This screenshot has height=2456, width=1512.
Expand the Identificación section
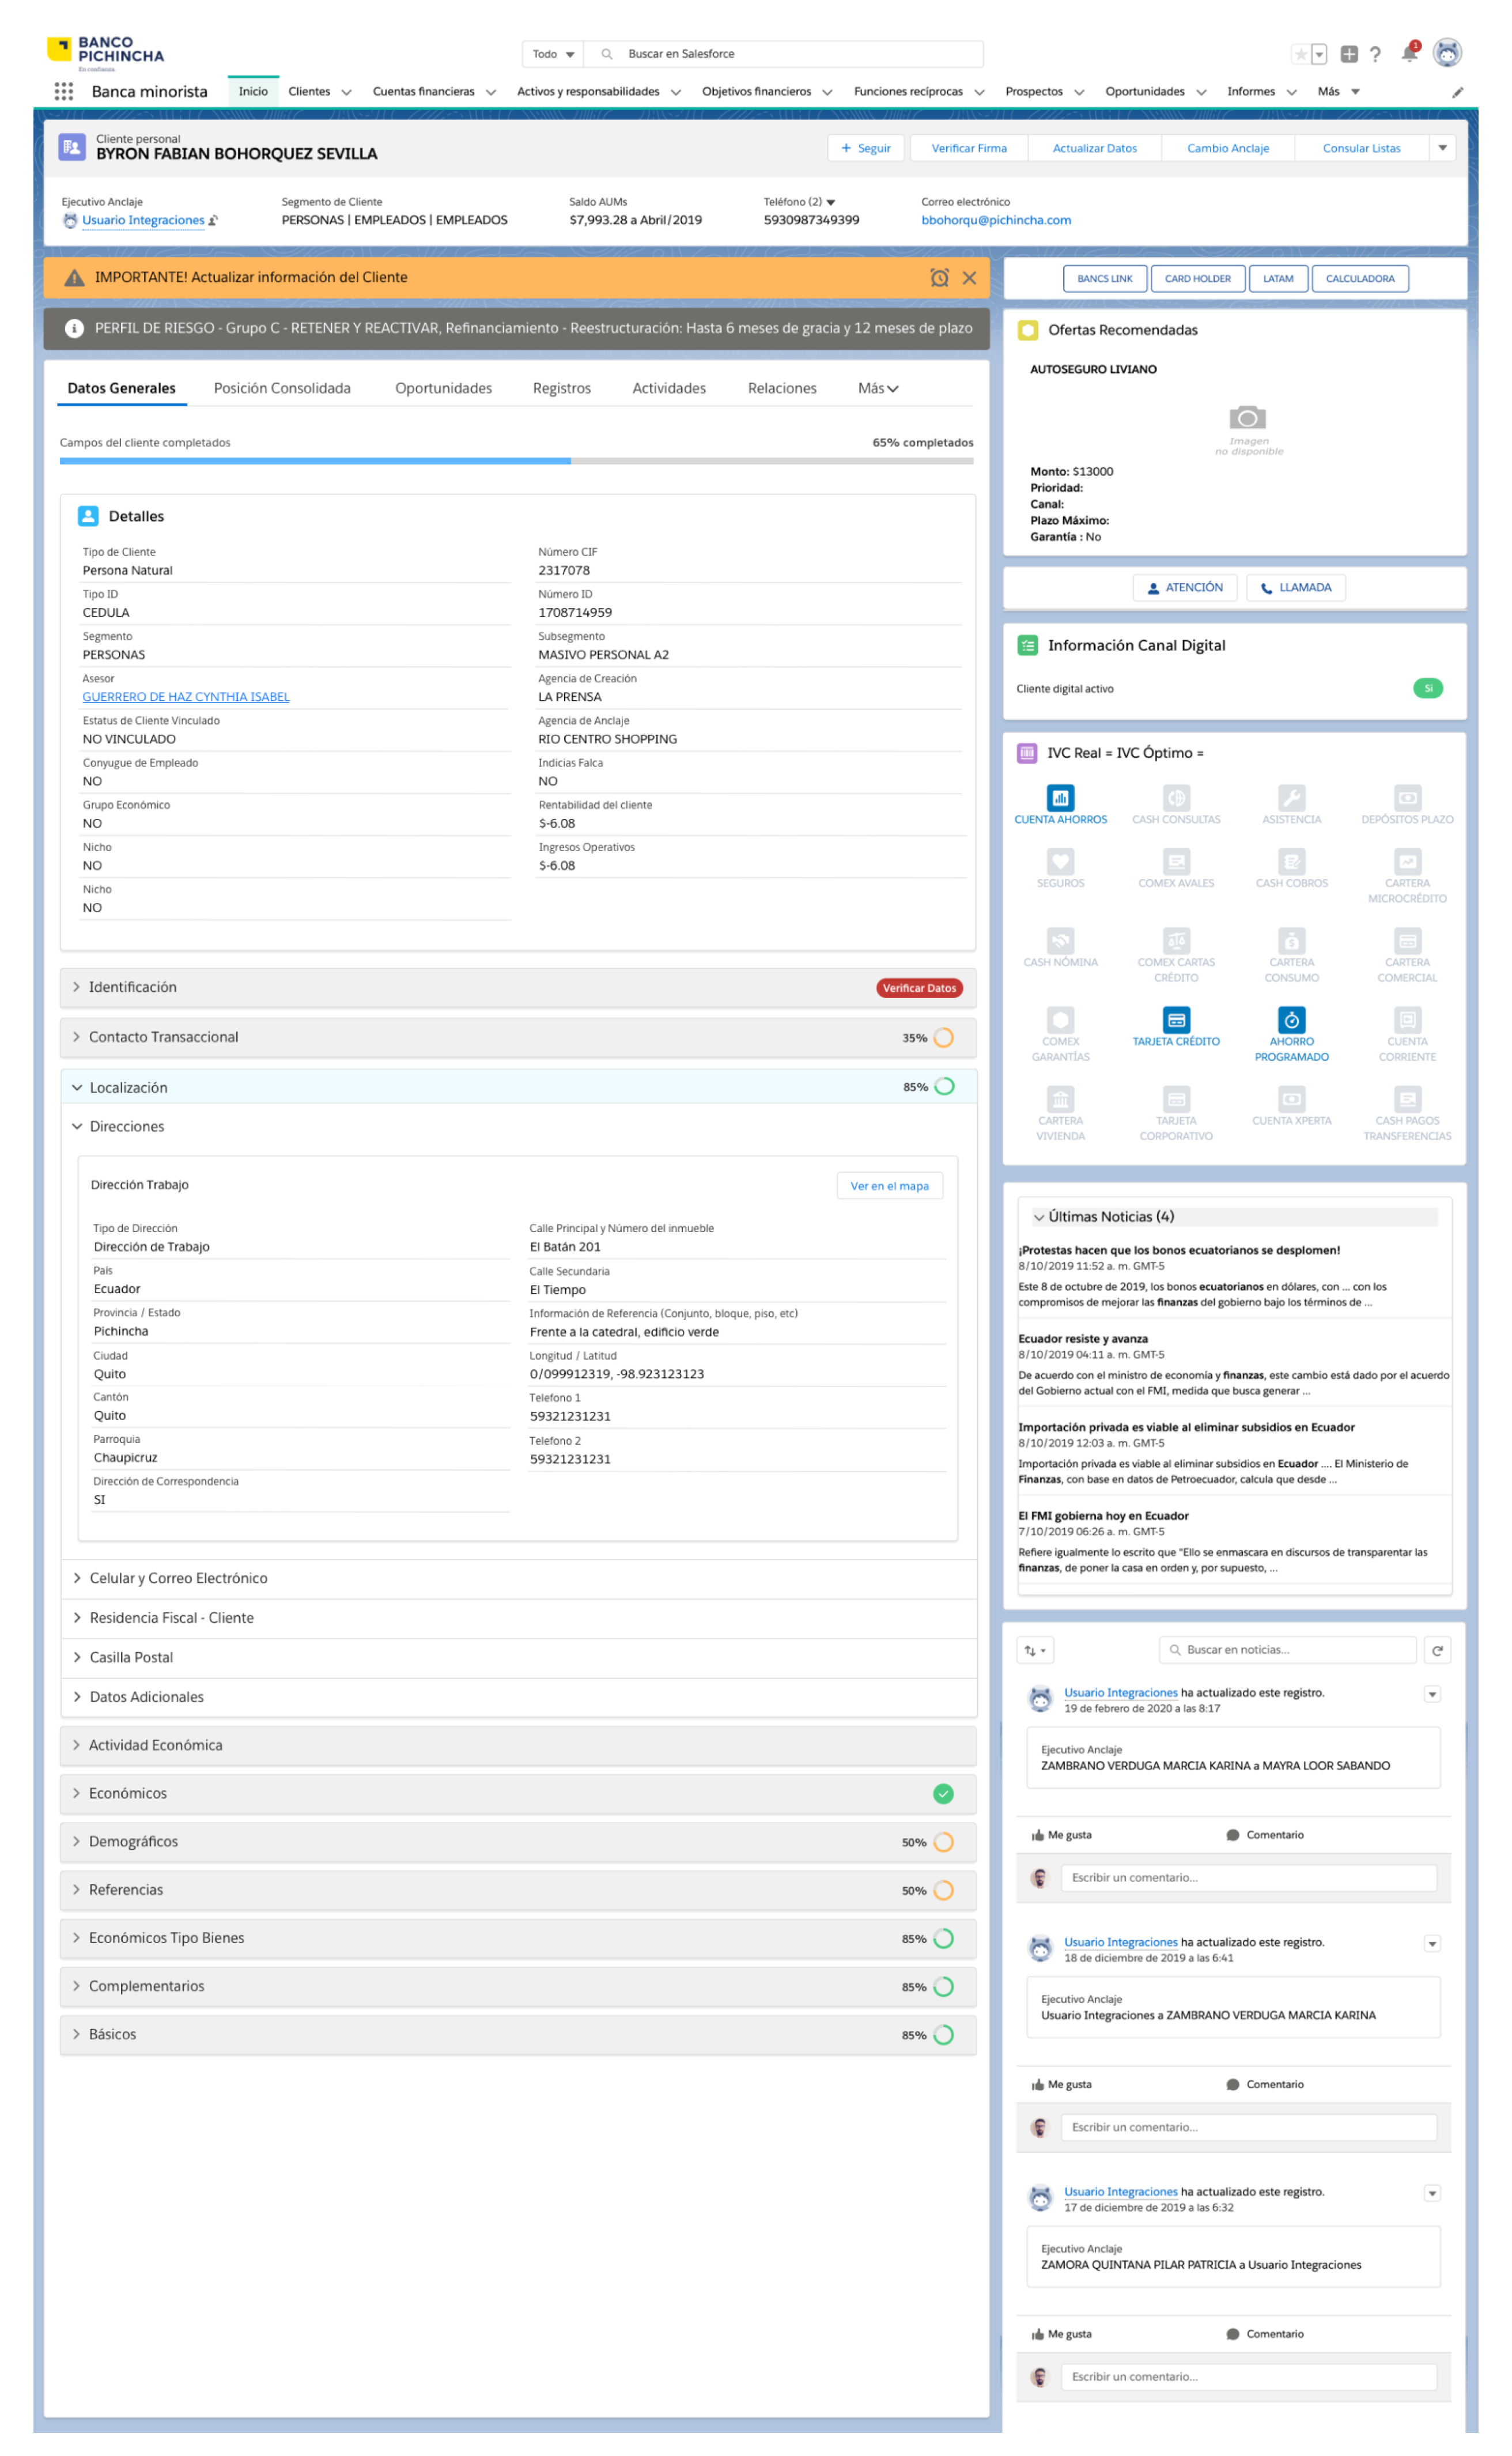click(x=132, y=987)
